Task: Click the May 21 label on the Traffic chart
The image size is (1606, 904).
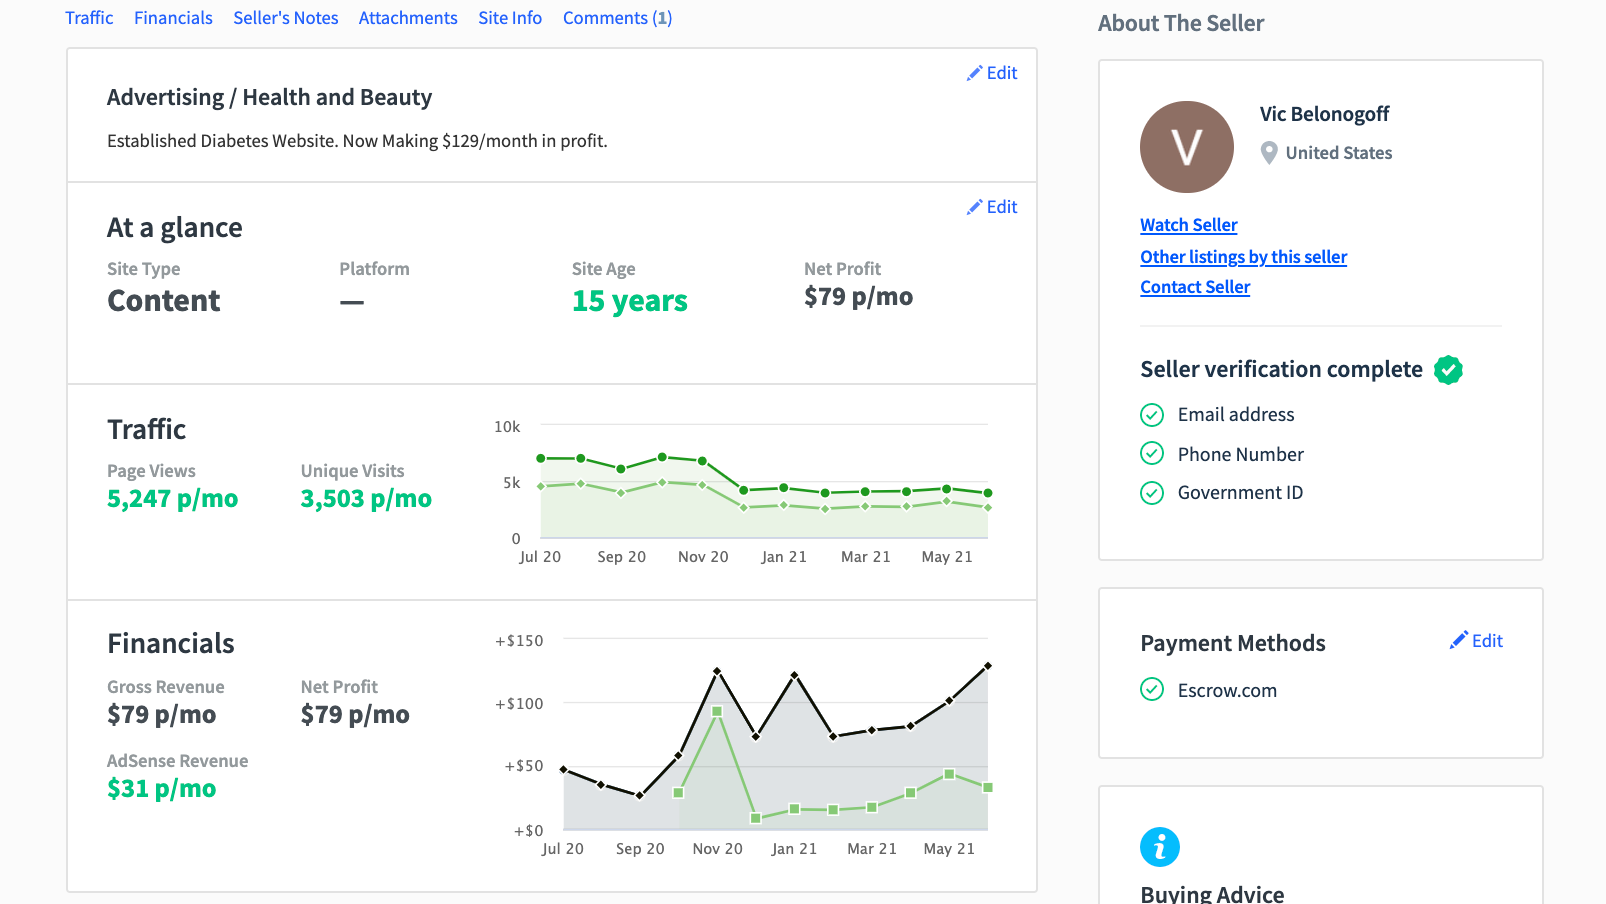Action: click(x=947, y=557)
